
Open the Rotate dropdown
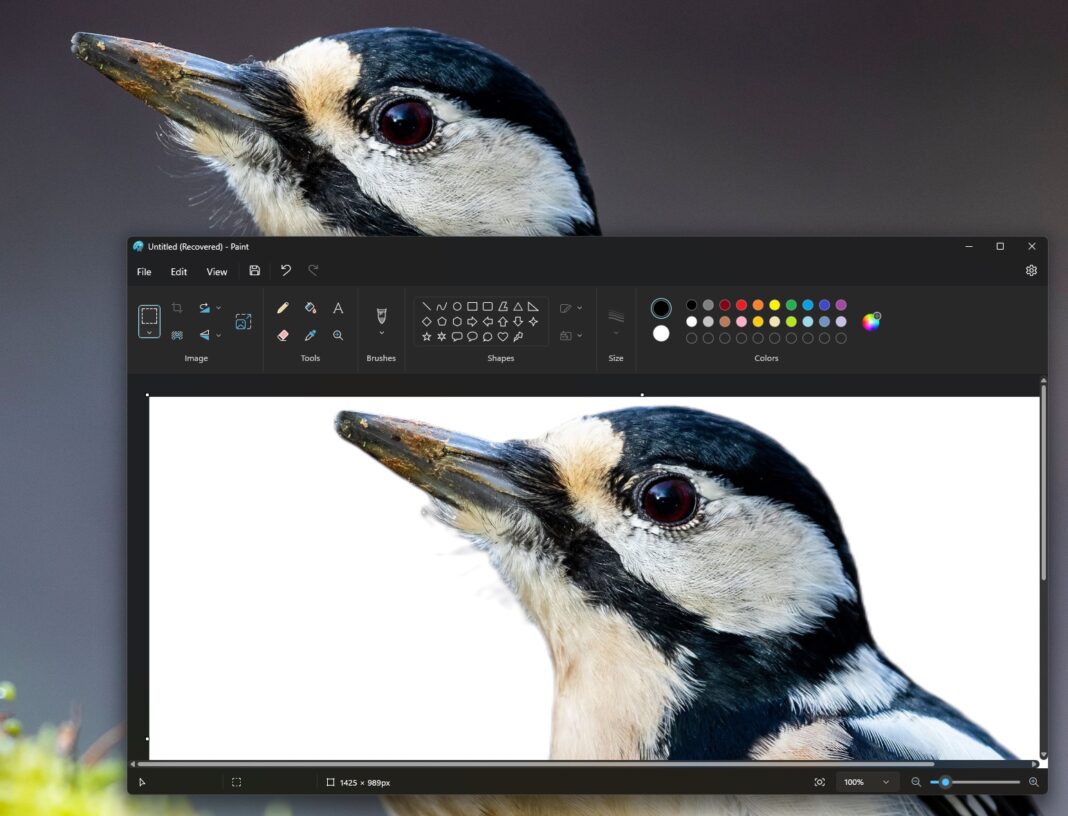tap(220, 307)
